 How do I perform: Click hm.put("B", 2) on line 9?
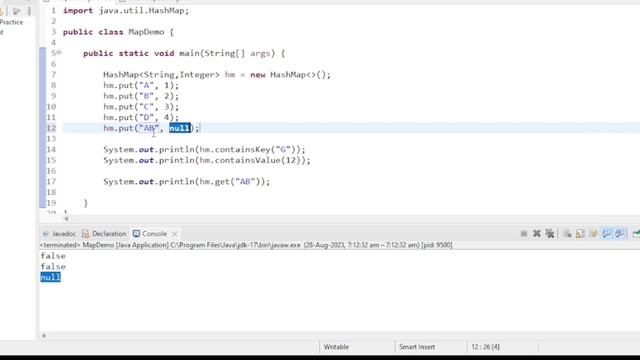pos(141,96)
